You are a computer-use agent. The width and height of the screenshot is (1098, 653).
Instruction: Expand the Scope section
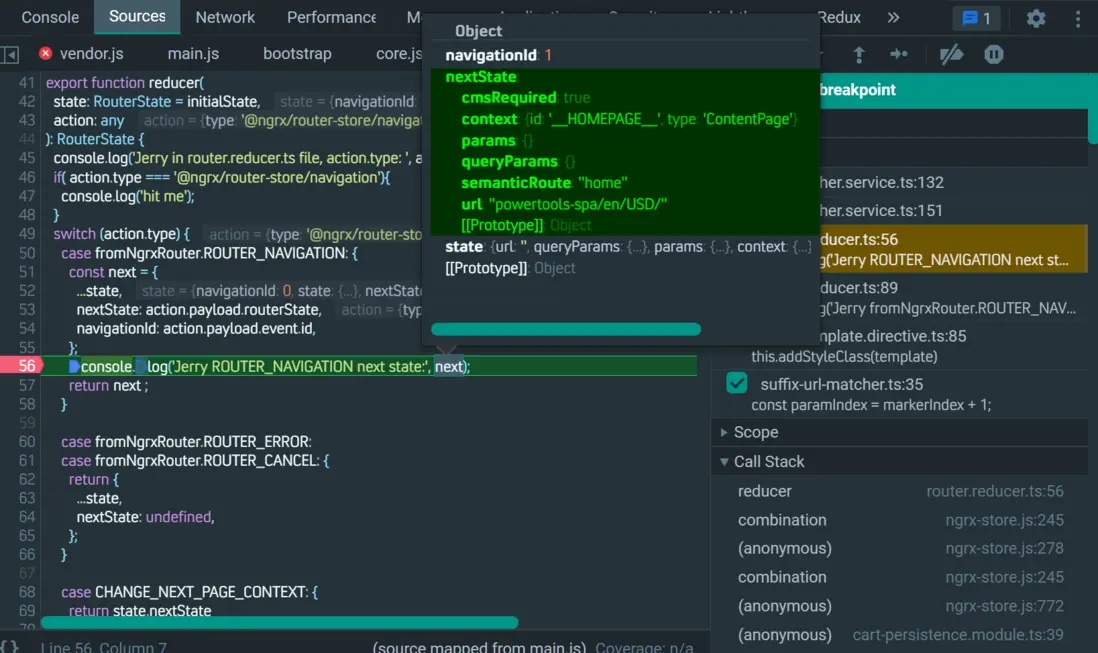coord(755,432)
